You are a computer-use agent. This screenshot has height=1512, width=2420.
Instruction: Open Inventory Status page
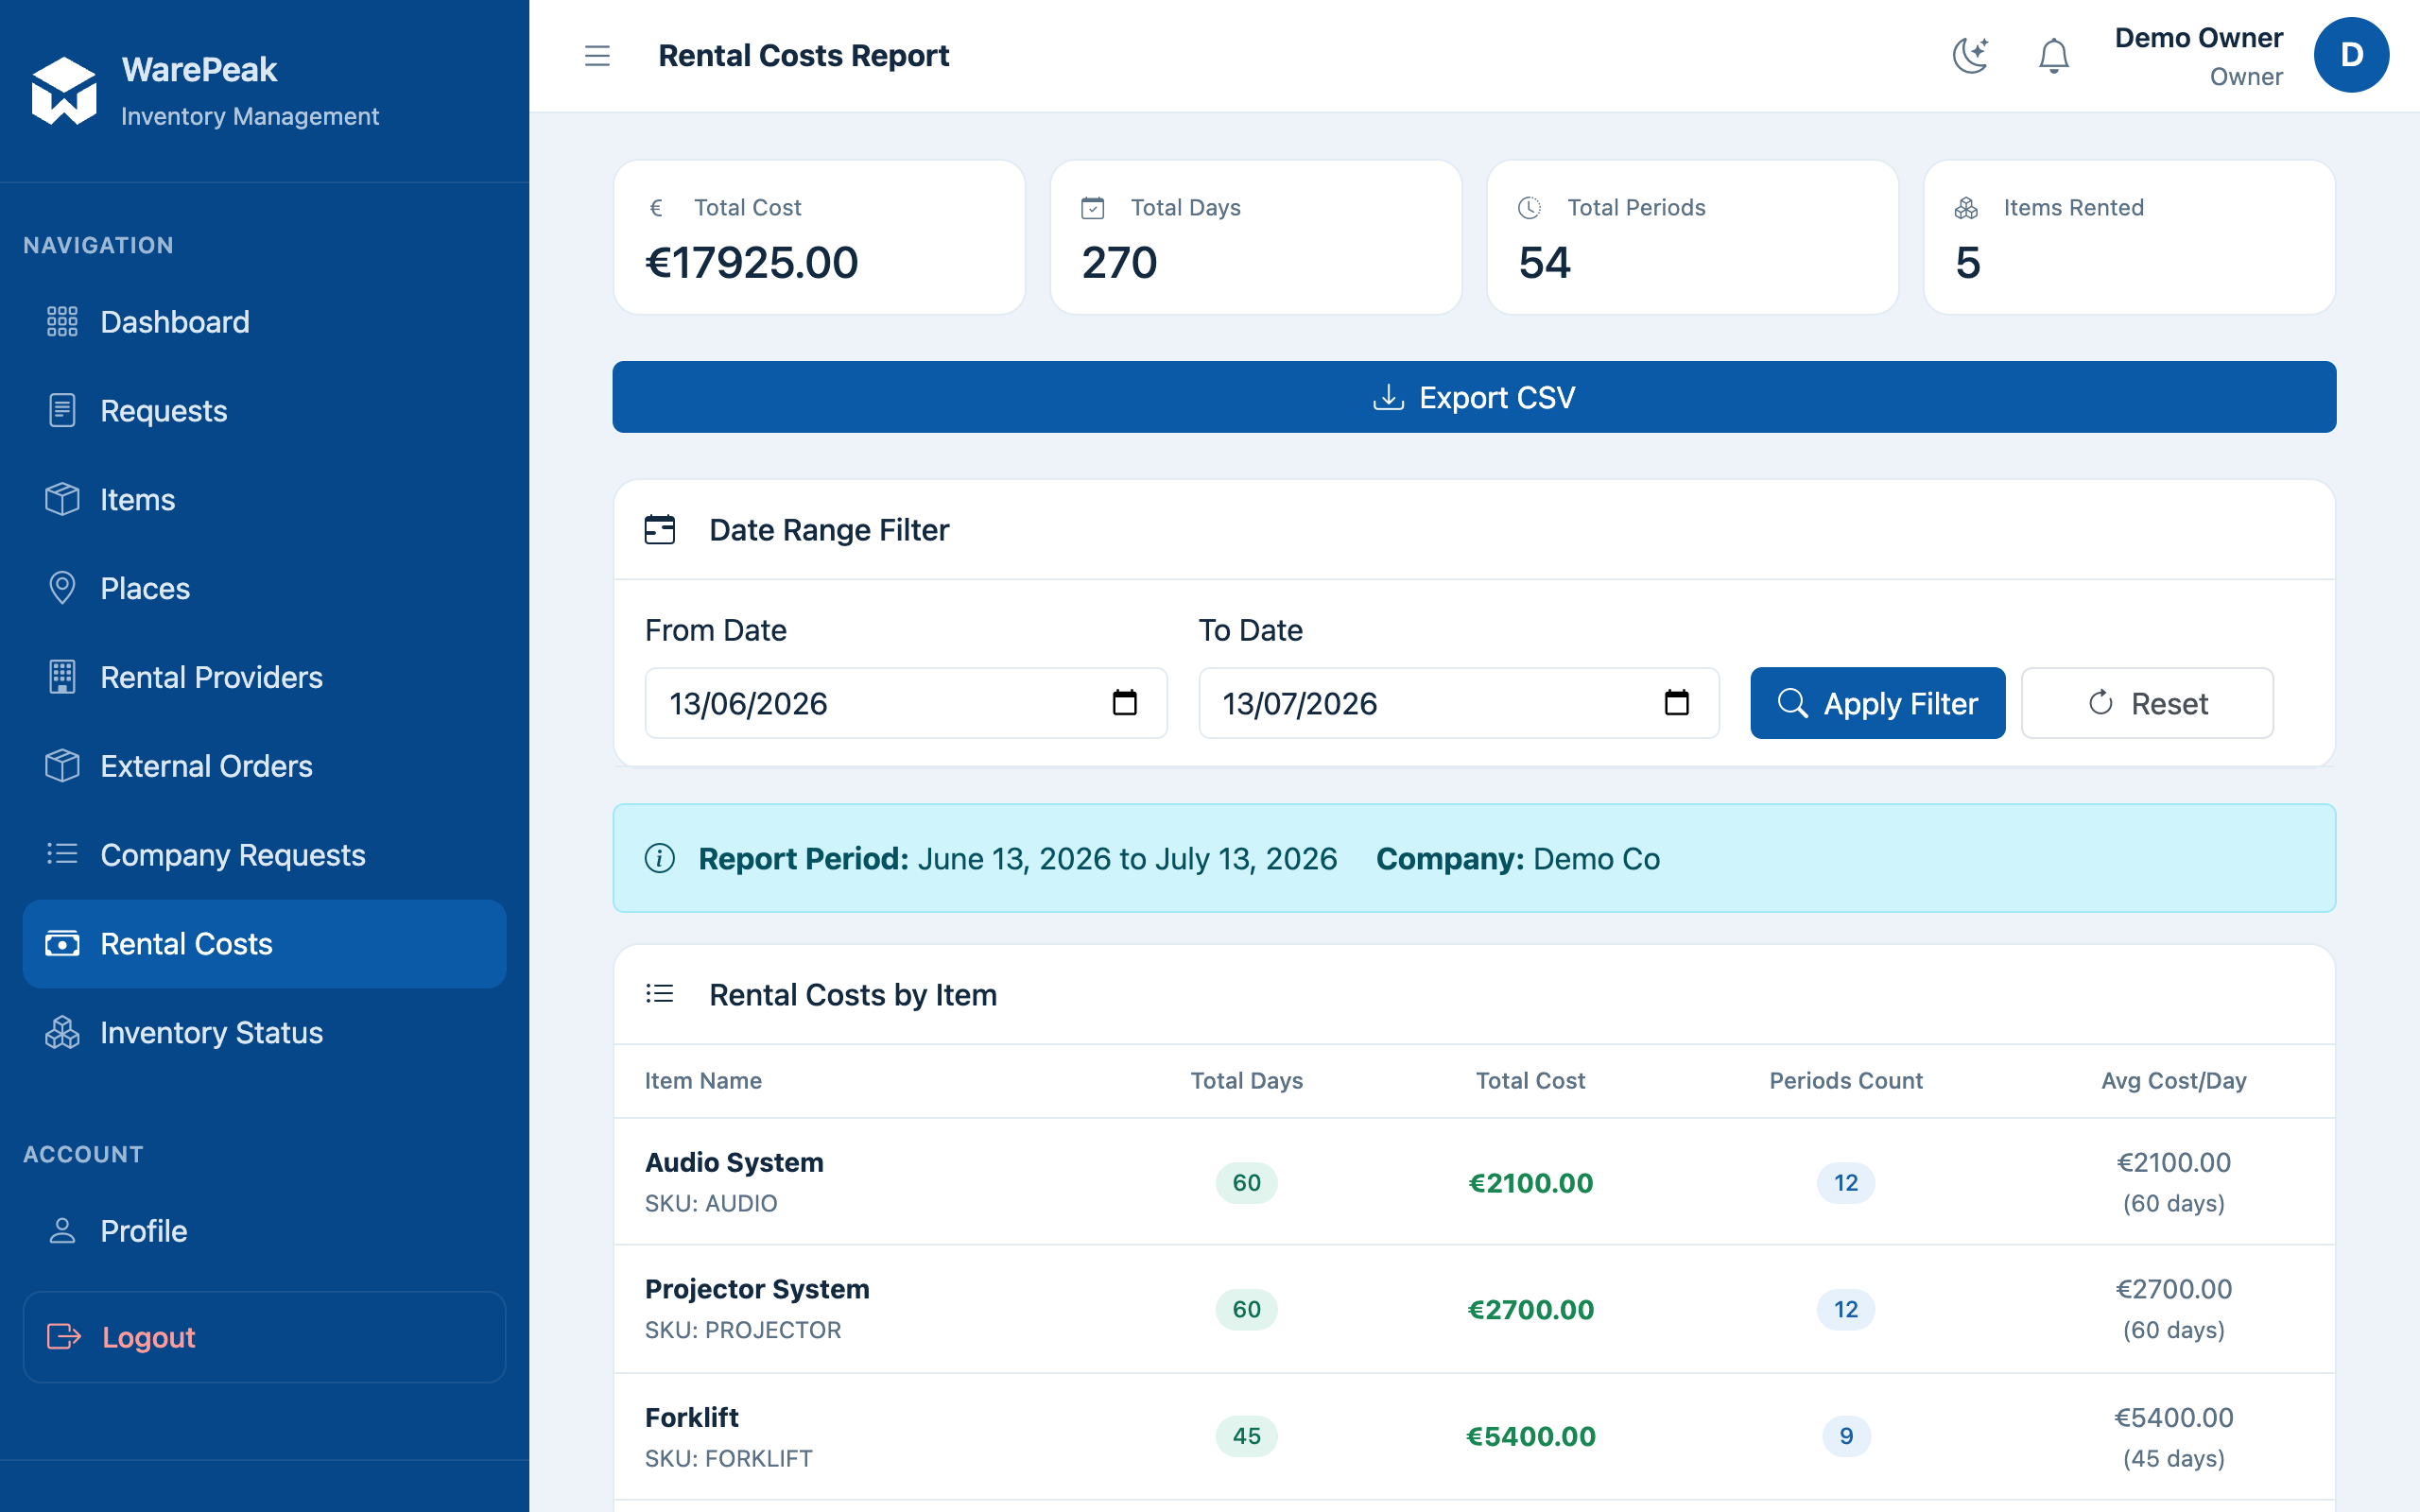pos(264,1032)
